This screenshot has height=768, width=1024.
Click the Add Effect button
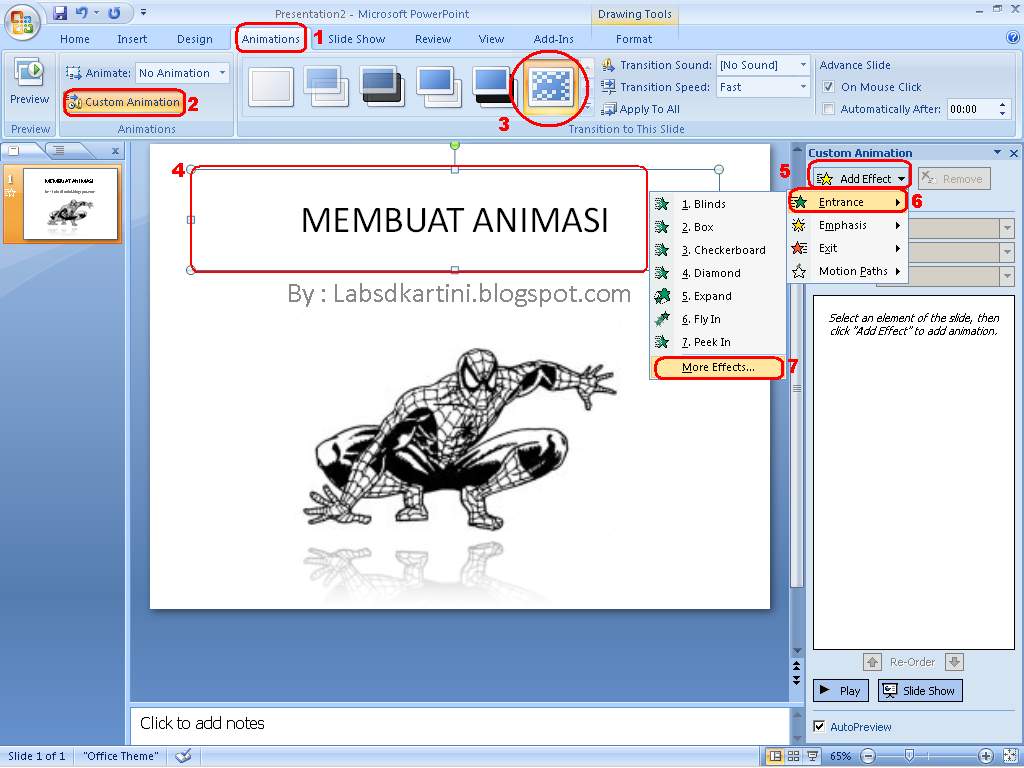[859, 178]
